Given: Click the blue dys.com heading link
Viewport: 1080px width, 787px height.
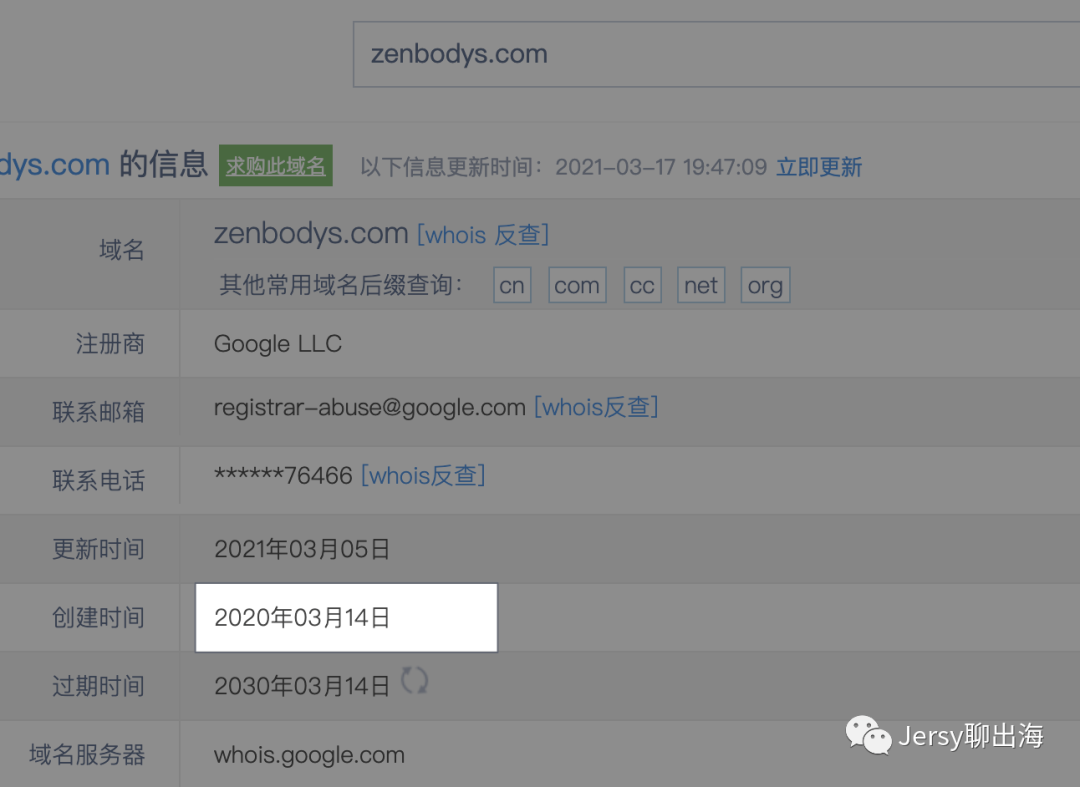Looking at the screenshot, I should tap(54, 165).
